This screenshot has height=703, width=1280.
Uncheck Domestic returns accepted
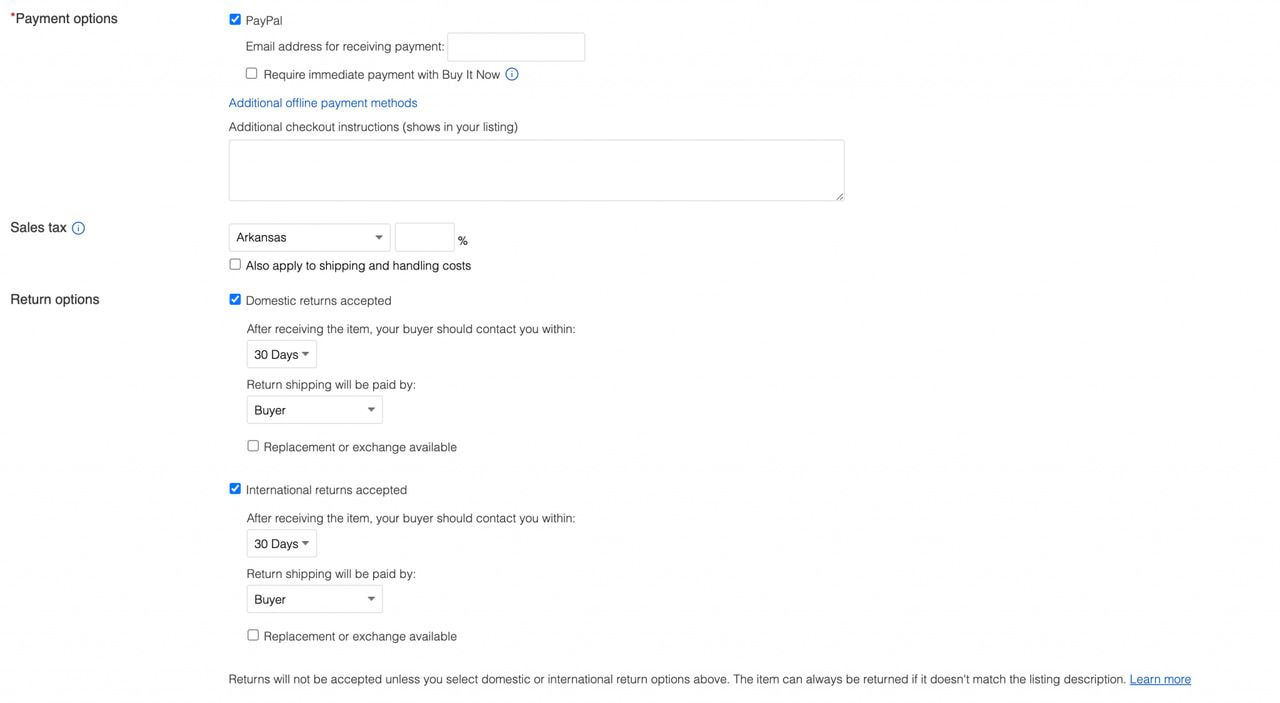[235, 299]
